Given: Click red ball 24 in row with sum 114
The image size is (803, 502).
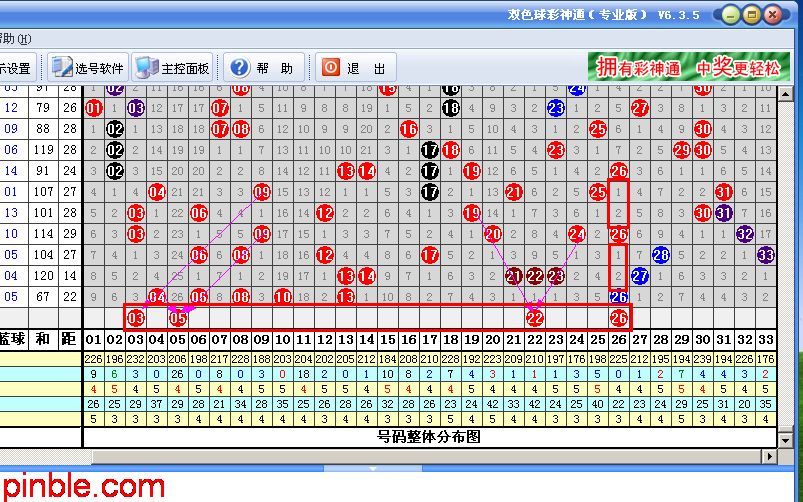Looking at the screenshot, I should (x=577, y=234).
